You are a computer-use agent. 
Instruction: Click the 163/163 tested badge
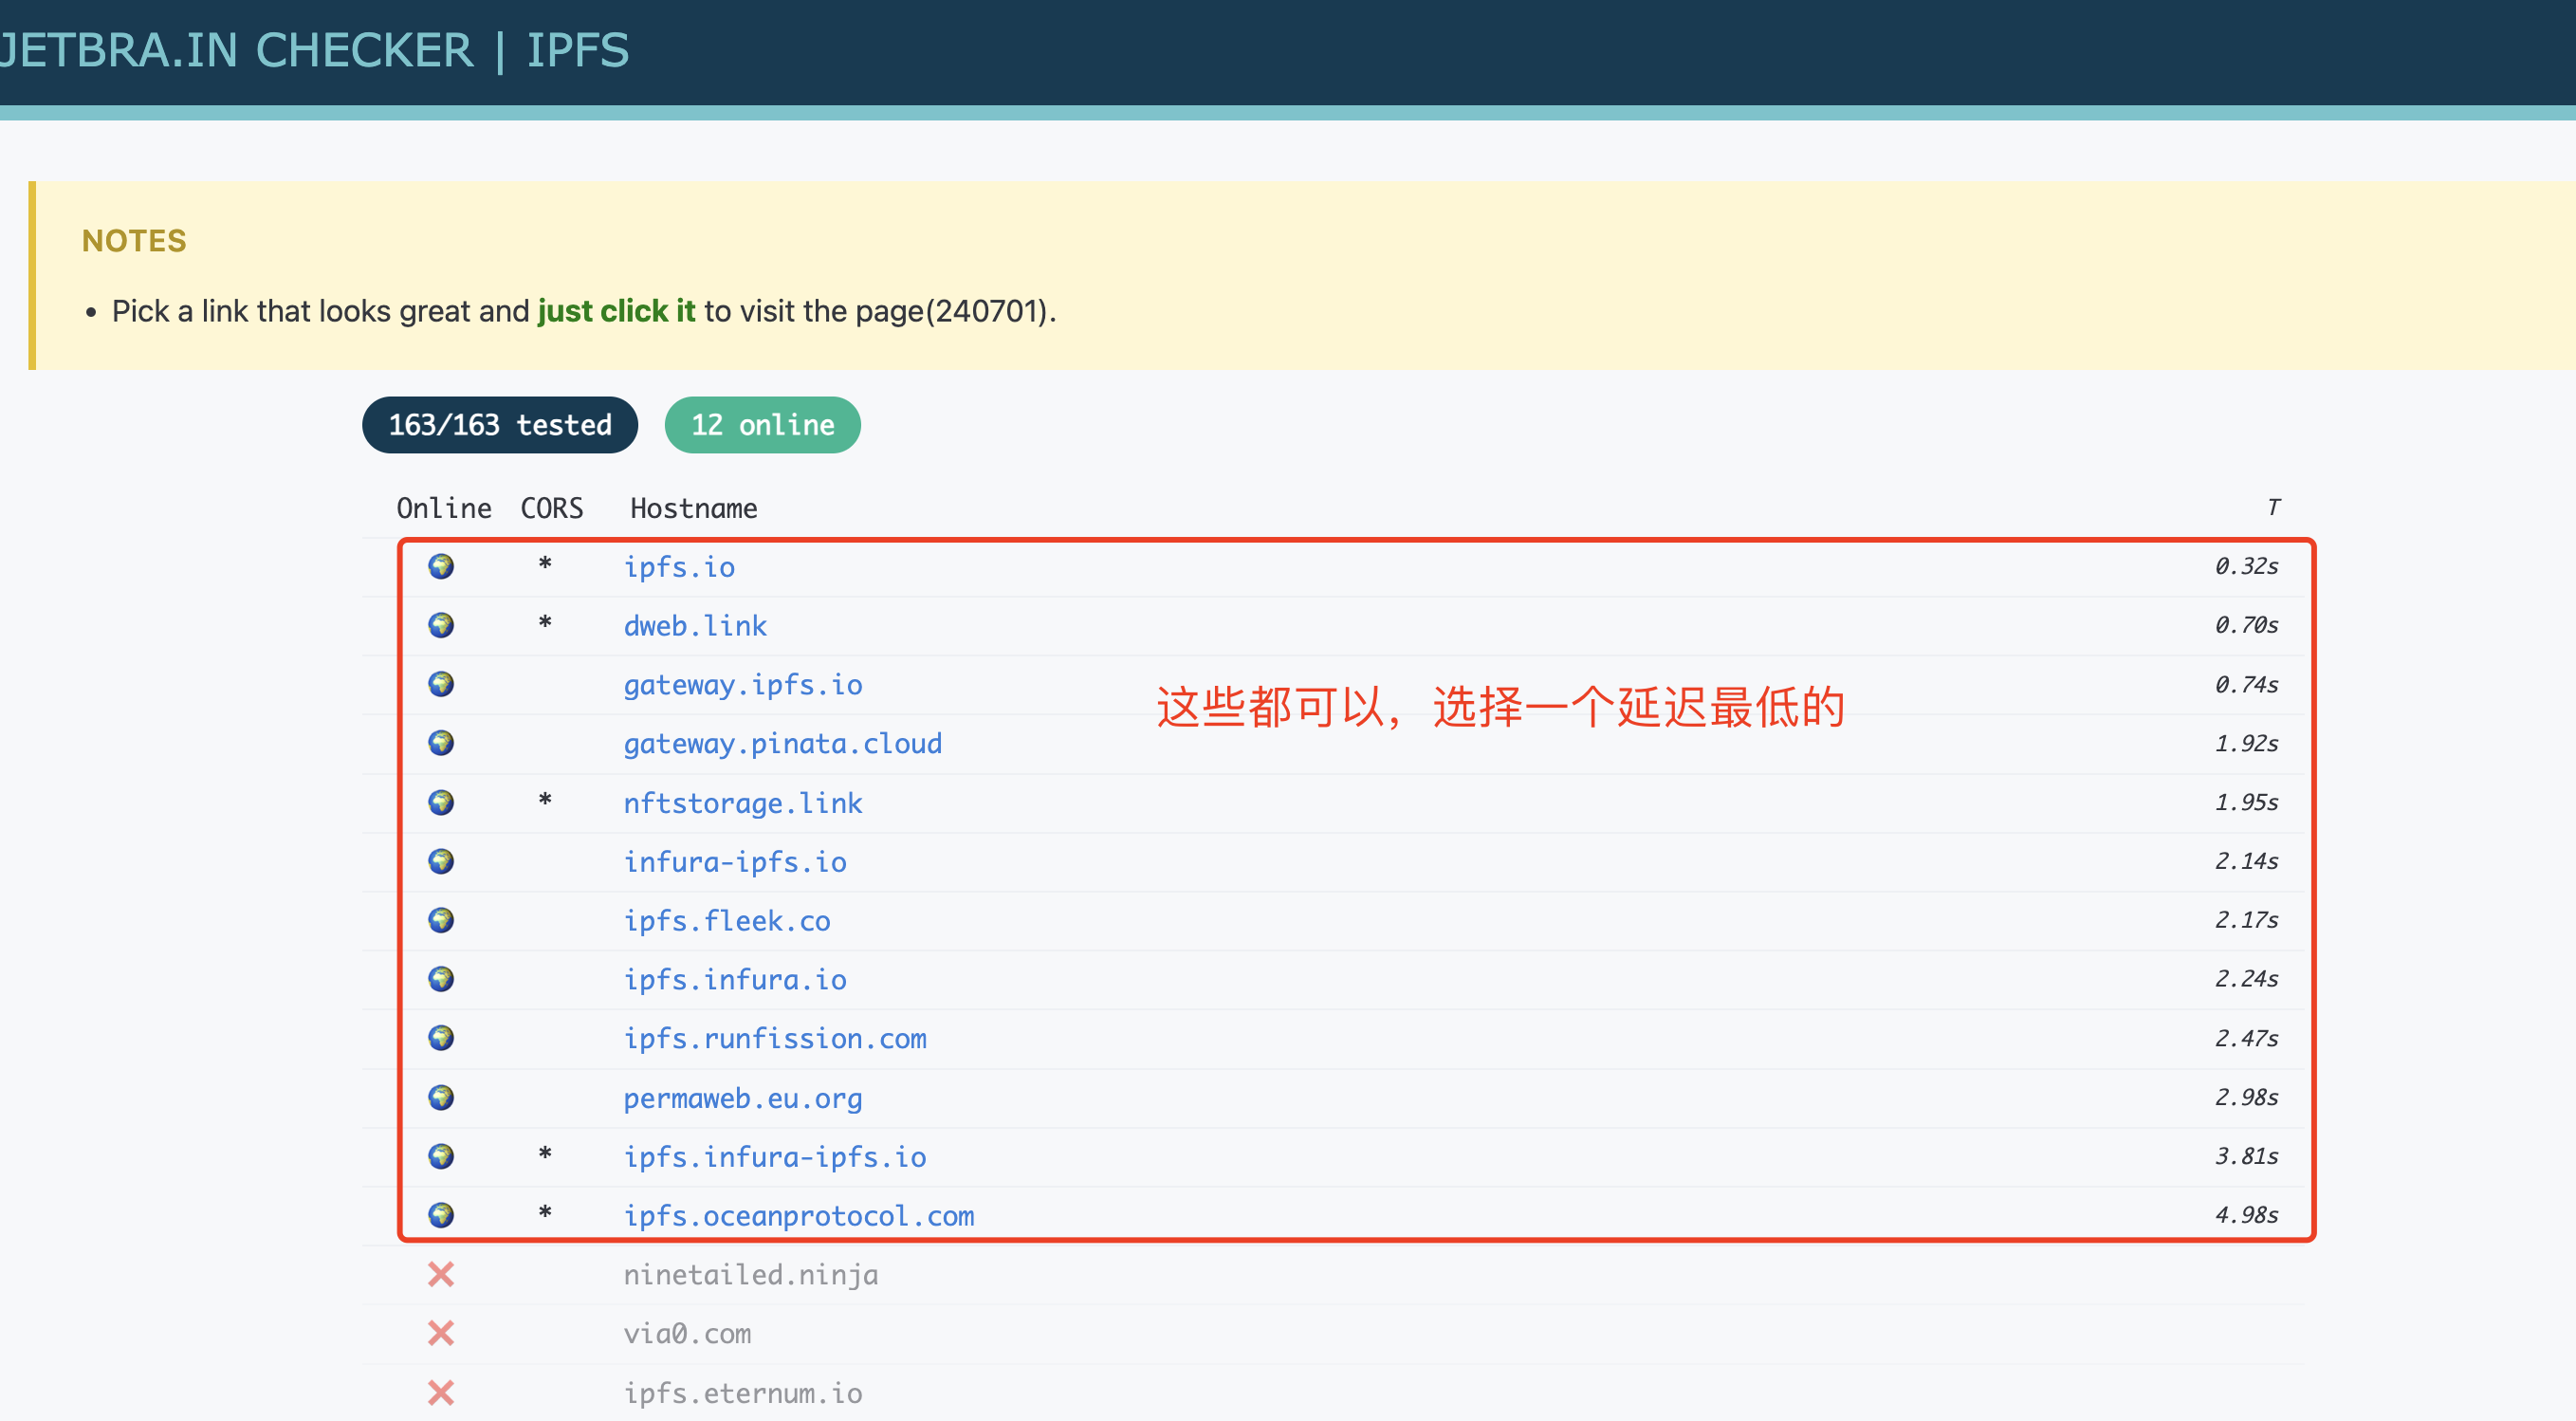500,425
